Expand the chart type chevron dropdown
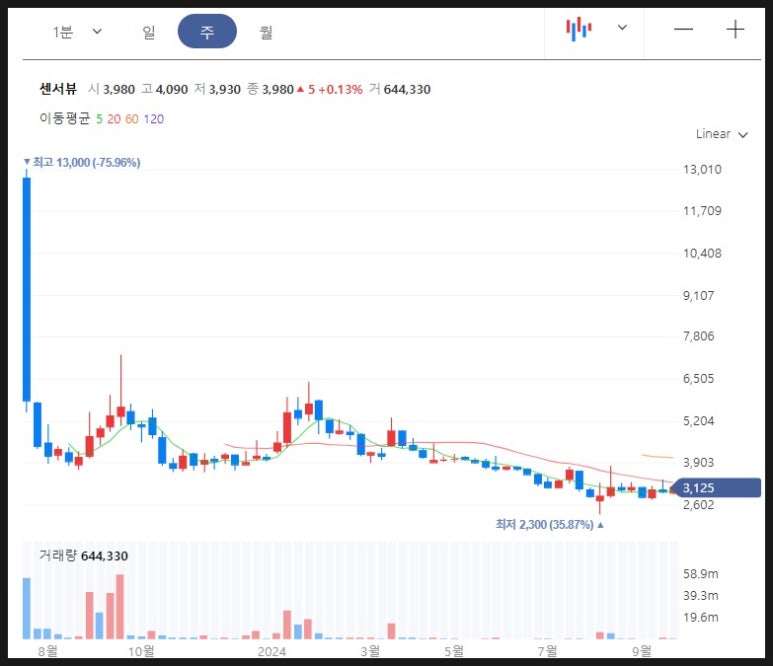 coord(622,28)
